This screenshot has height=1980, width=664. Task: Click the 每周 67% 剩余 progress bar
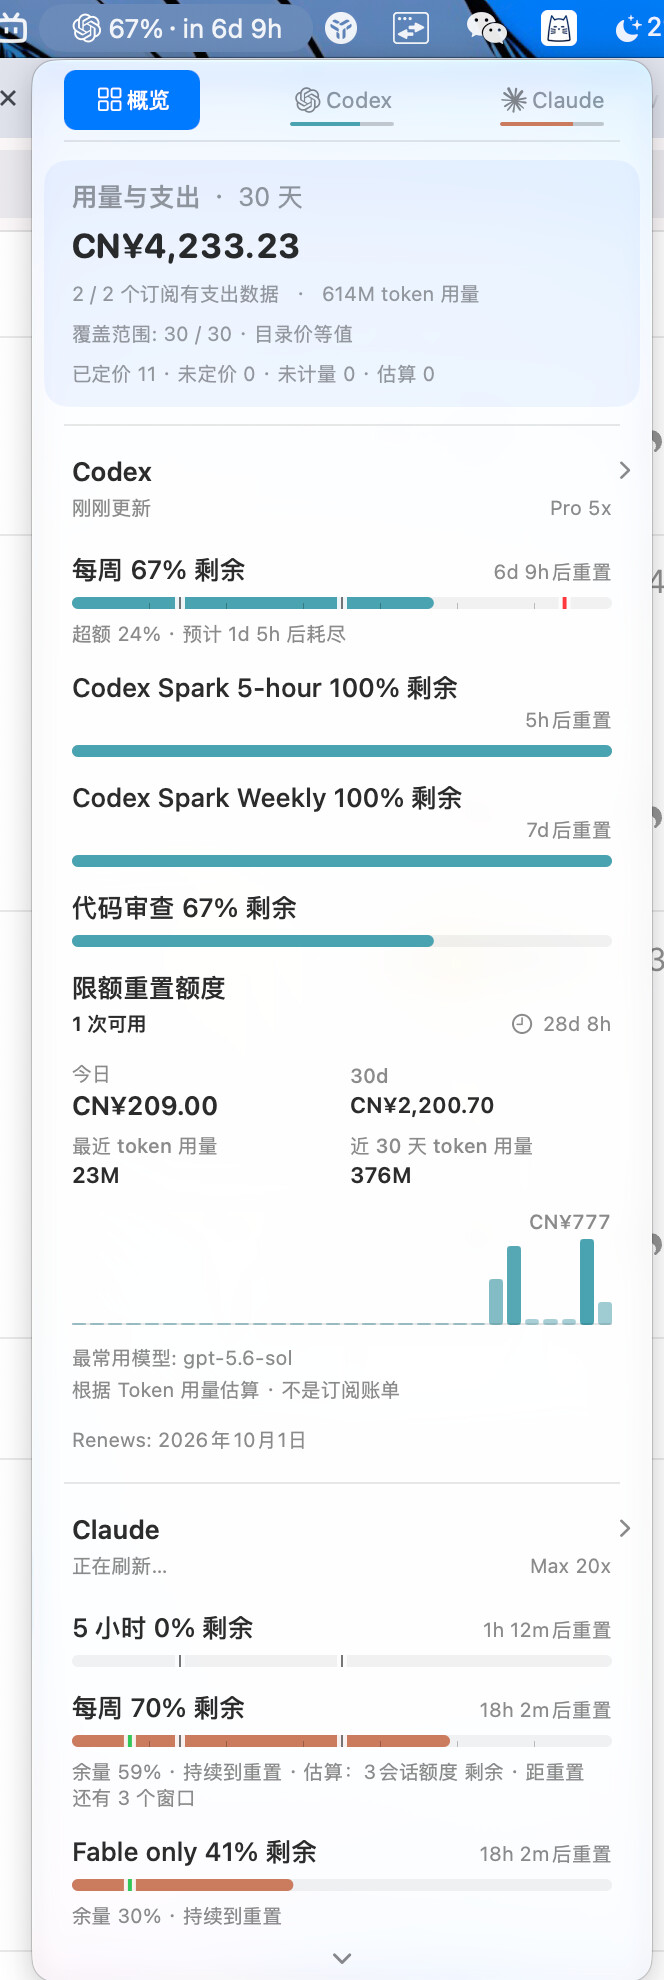pyautogui.click(x=342, y=603)
